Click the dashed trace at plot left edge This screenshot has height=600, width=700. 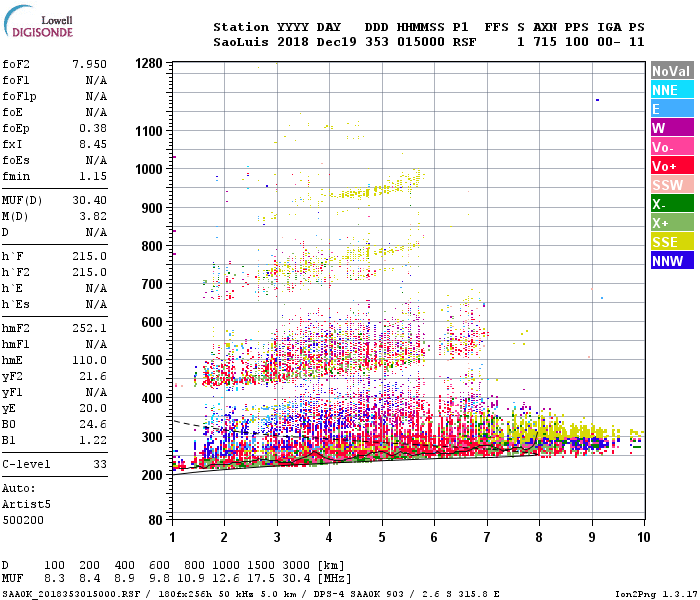click(x=182, y=422)
